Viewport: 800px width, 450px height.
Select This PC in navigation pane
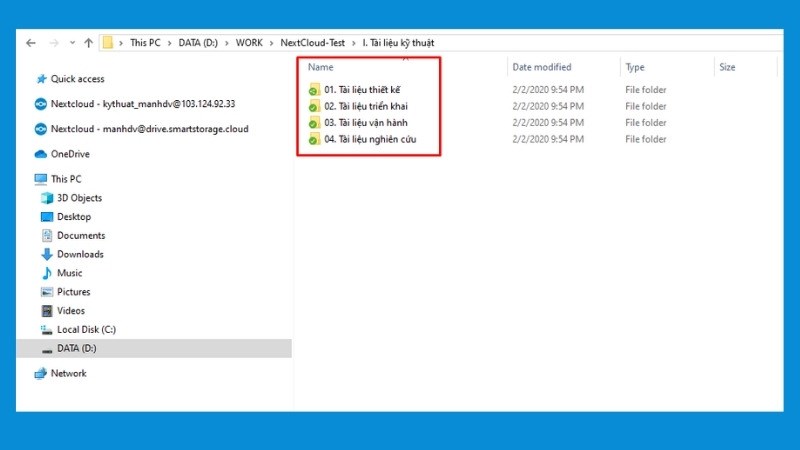point(66,179)
